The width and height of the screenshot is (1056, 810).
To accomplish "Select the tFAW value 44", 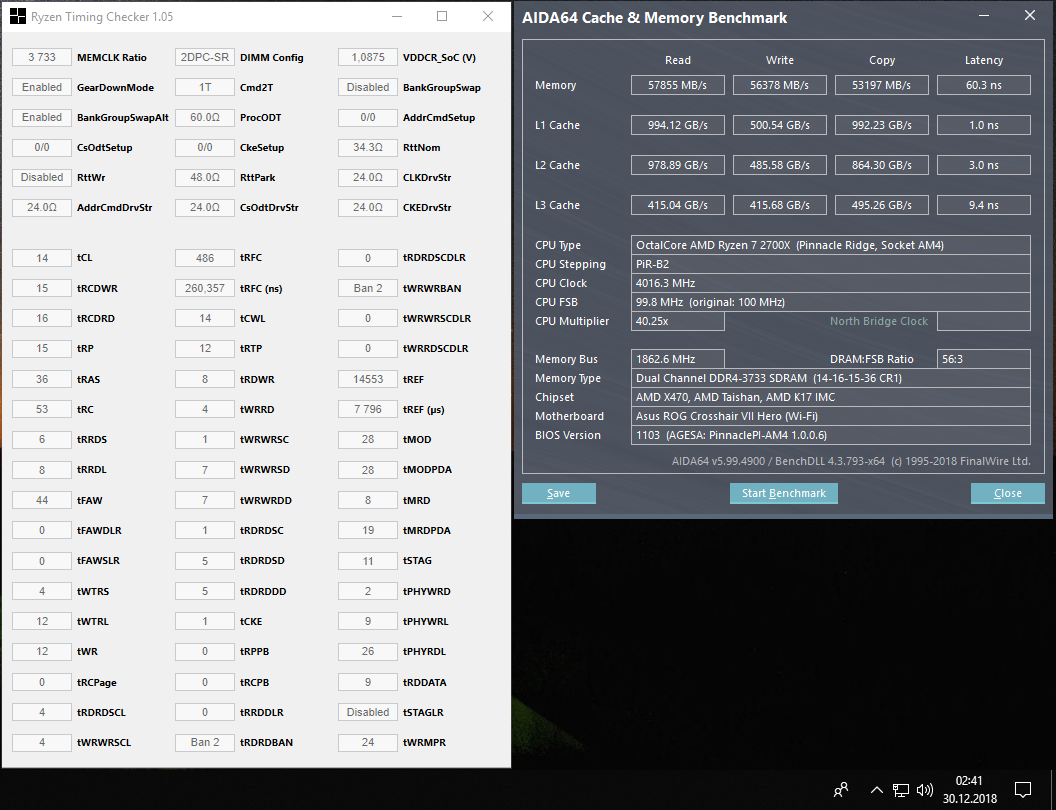I will pos(42,500).
